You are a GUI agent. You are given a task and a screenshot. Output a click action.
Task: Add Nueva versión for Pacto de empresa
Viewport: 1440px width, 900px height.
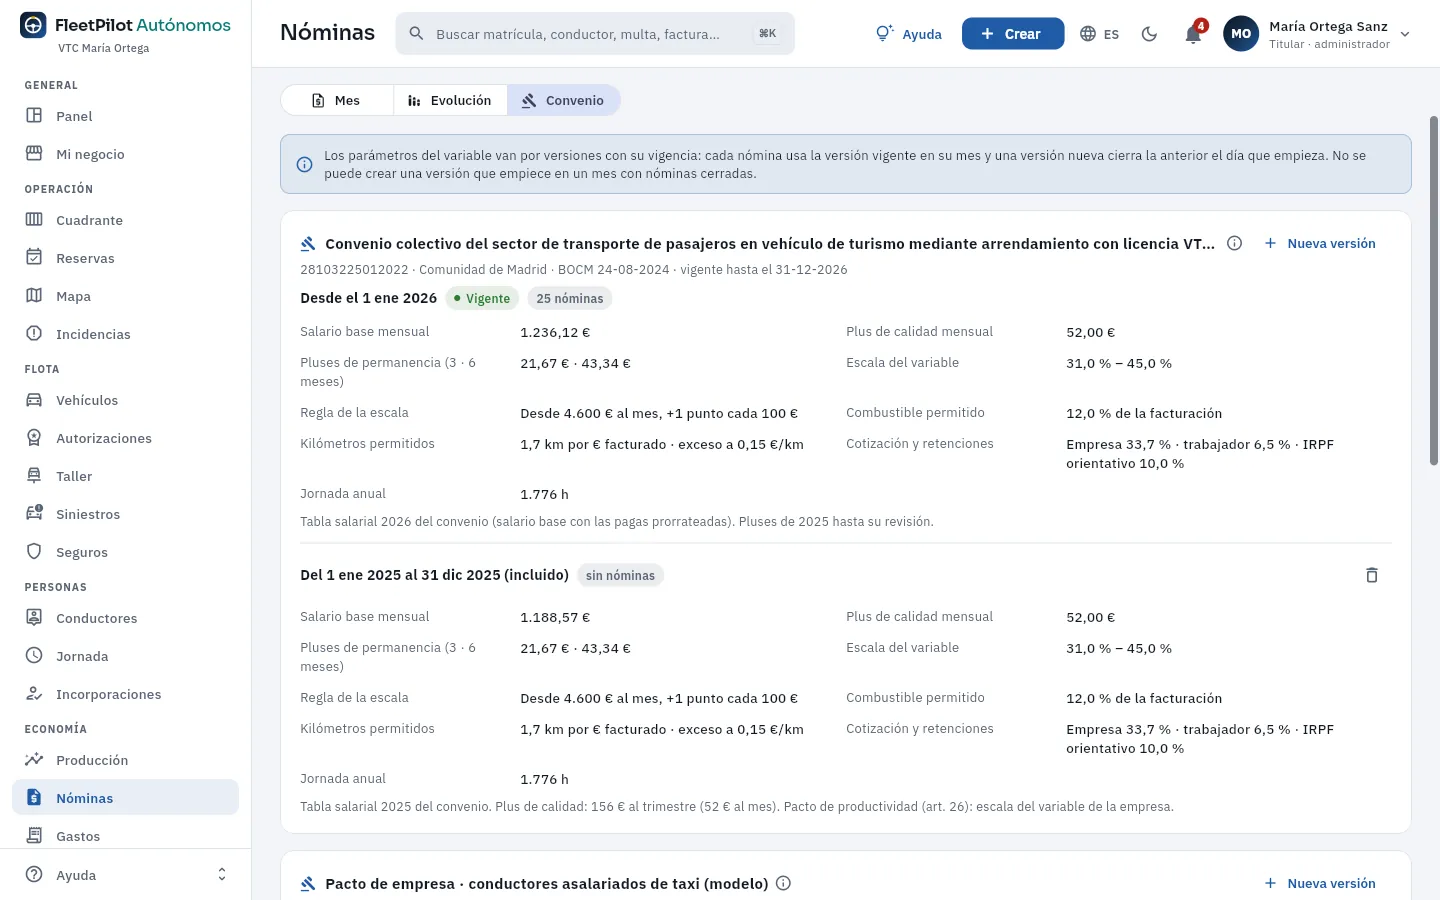click(x=1320, y=883)
